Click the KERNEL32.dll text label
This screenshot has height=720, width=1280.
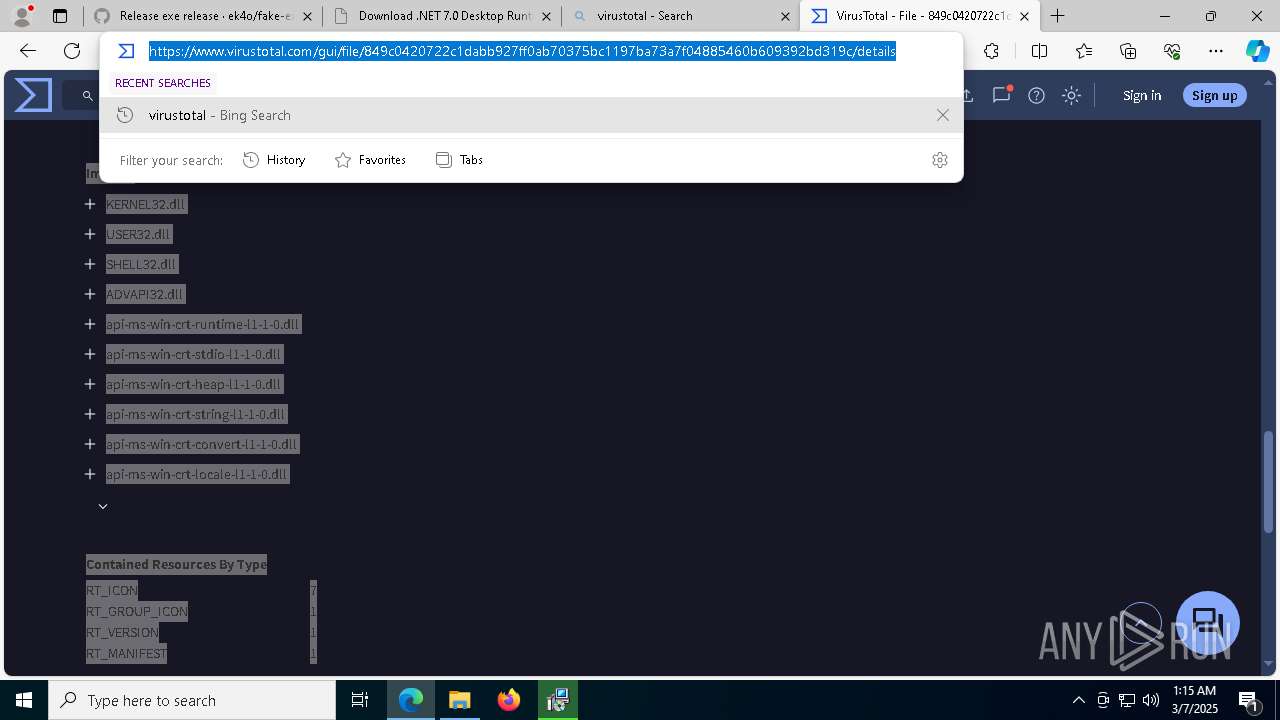coord(146,204)
